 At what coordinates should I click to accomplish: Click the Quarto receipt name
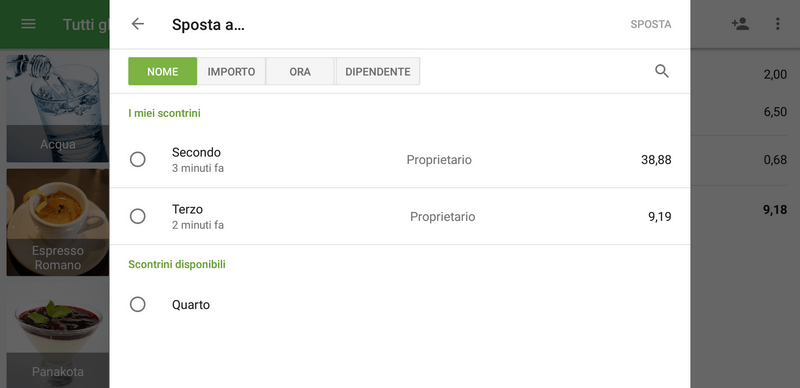coord(191,305)
